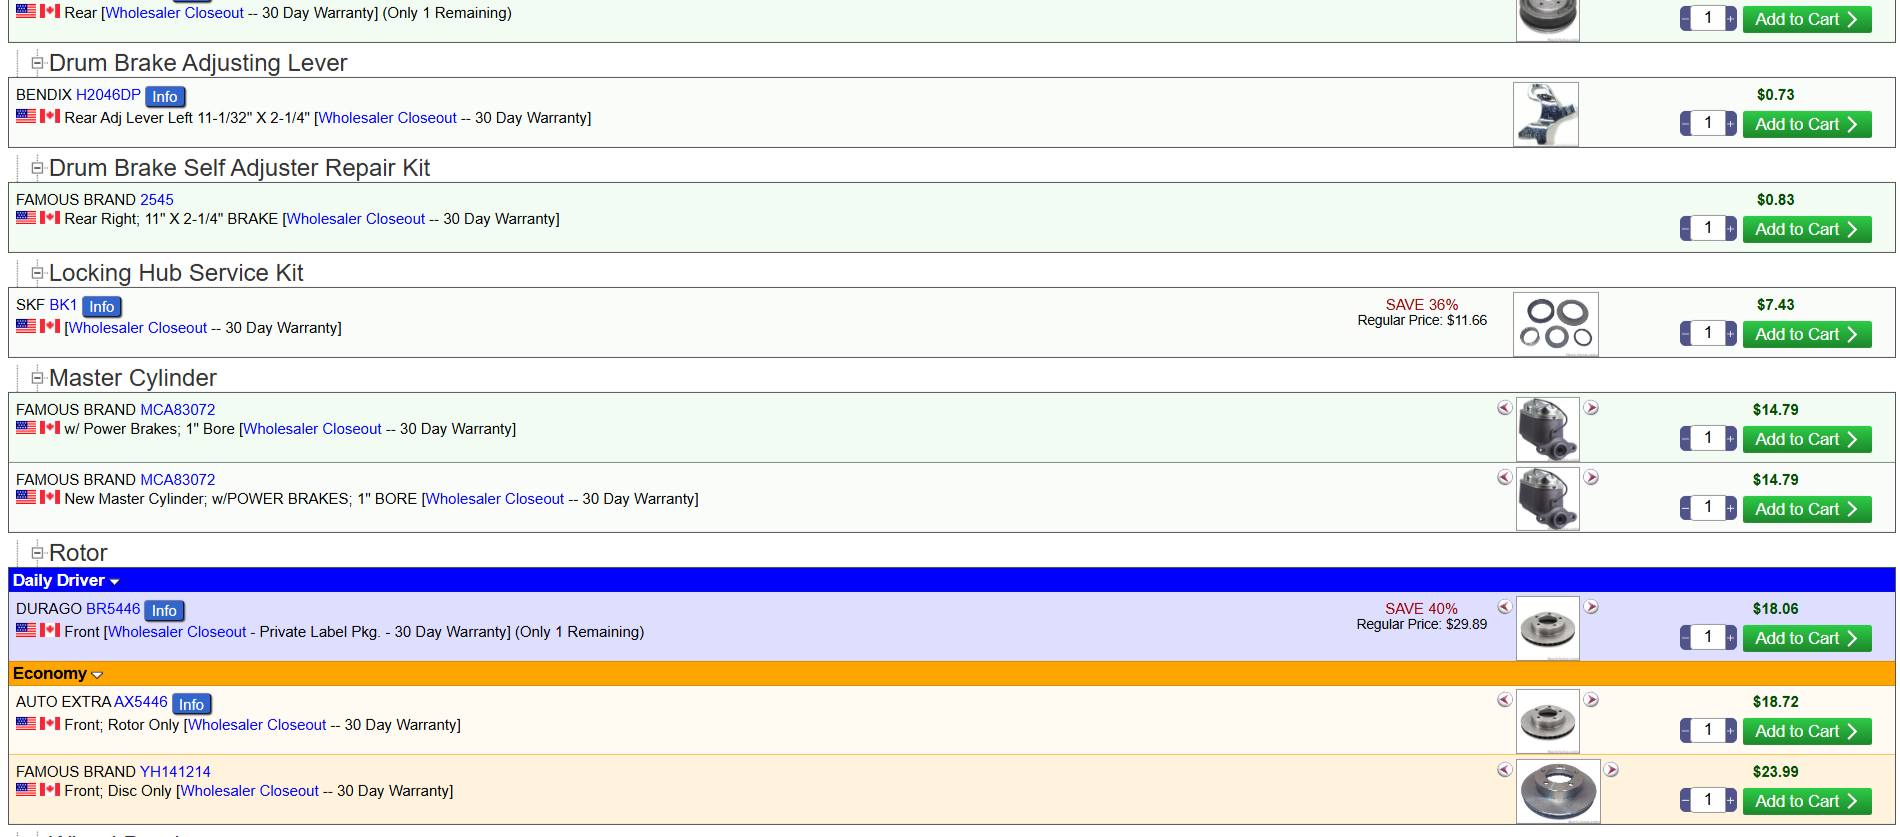Show next image for DURAGO BR5446 rotor
The width and height of the screenshot is (1900, 837).
[x=1591, y=607]
